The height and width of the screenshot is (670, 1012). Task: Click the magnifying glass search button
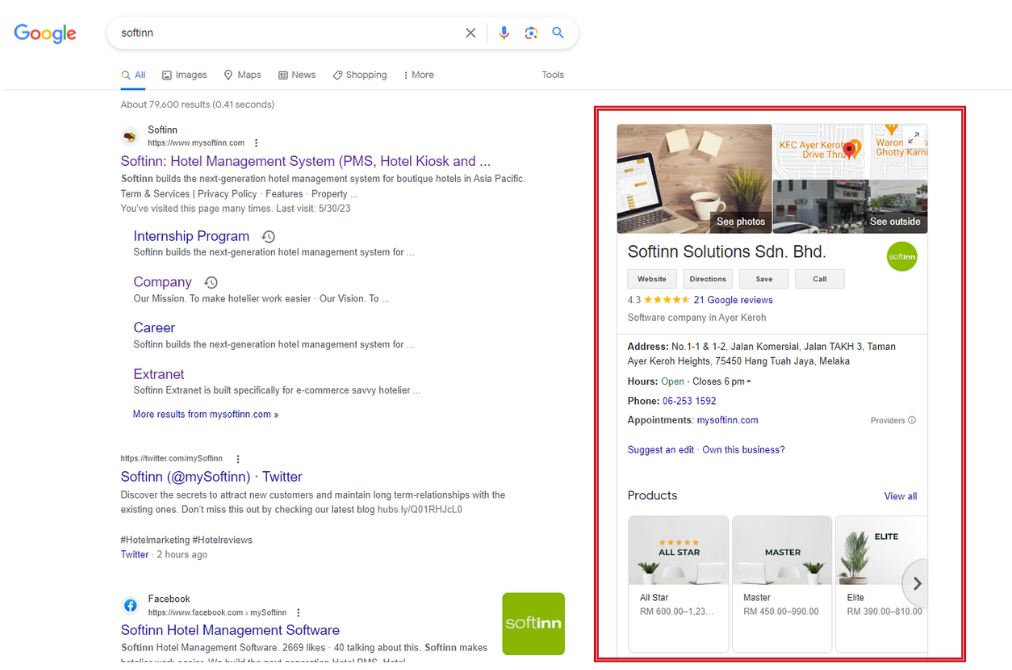(x=558, y=33)
